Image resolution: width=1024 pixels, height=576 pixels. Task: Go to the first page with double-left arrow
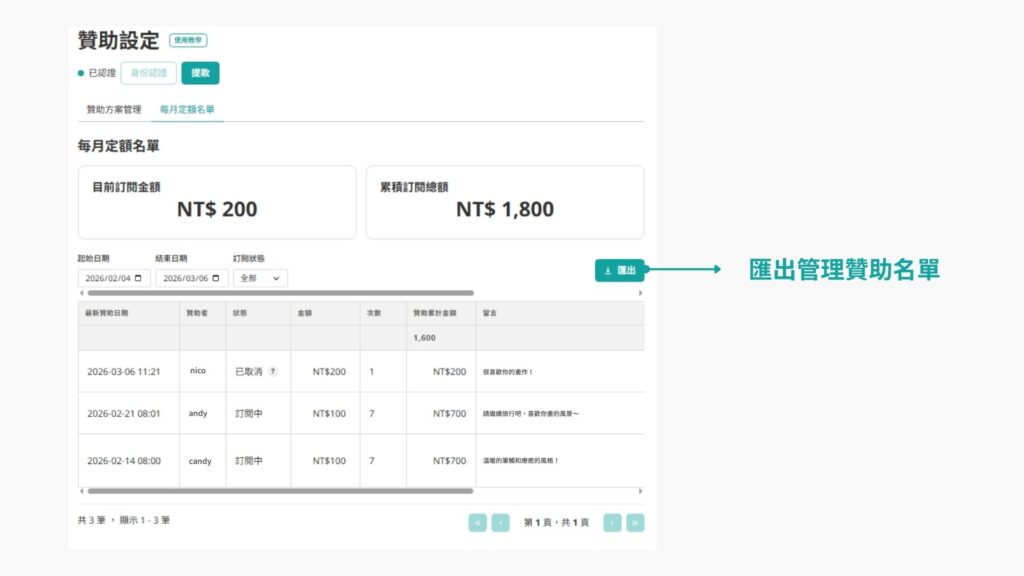[x=477, y=522]
